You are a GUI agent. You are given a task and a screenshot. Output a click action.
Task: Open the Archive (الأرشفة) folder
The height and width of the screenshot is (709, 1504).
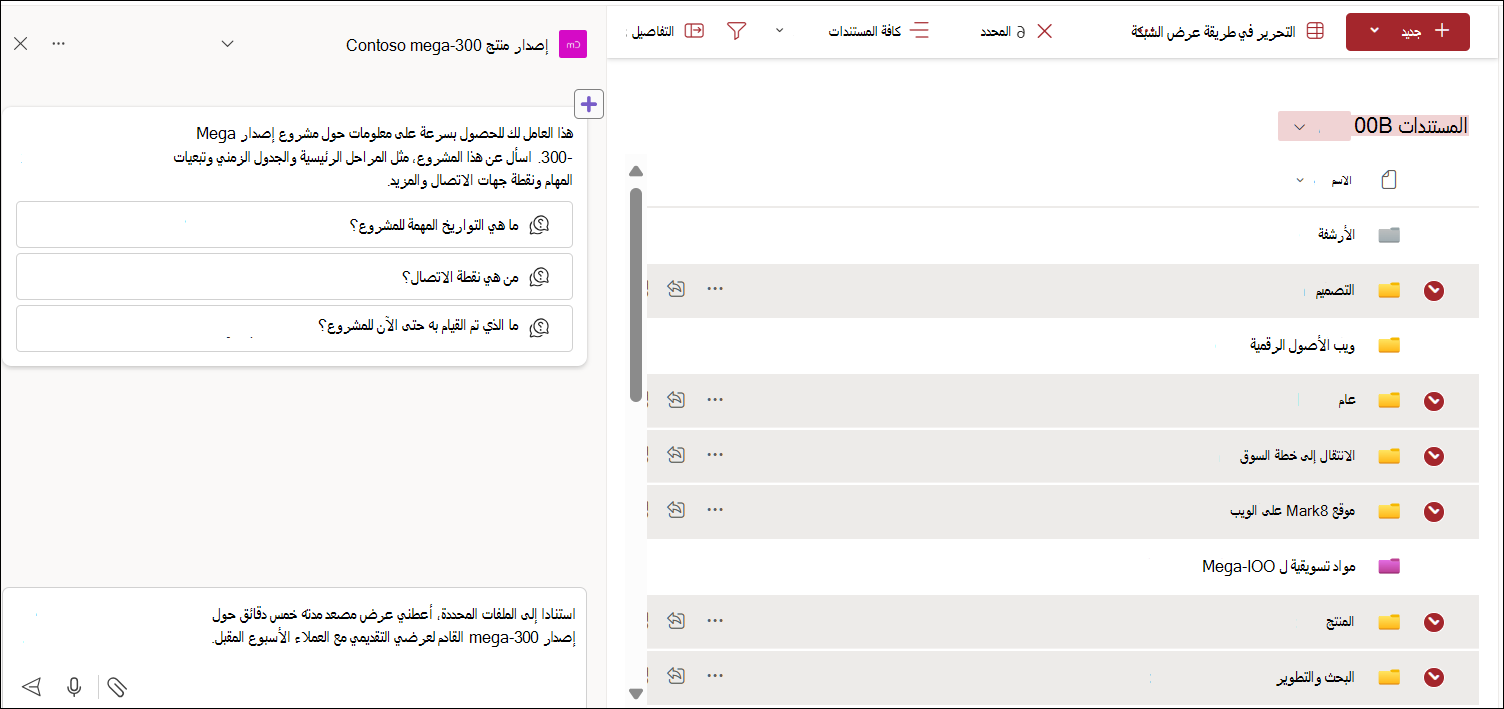tap(1337, 235)
